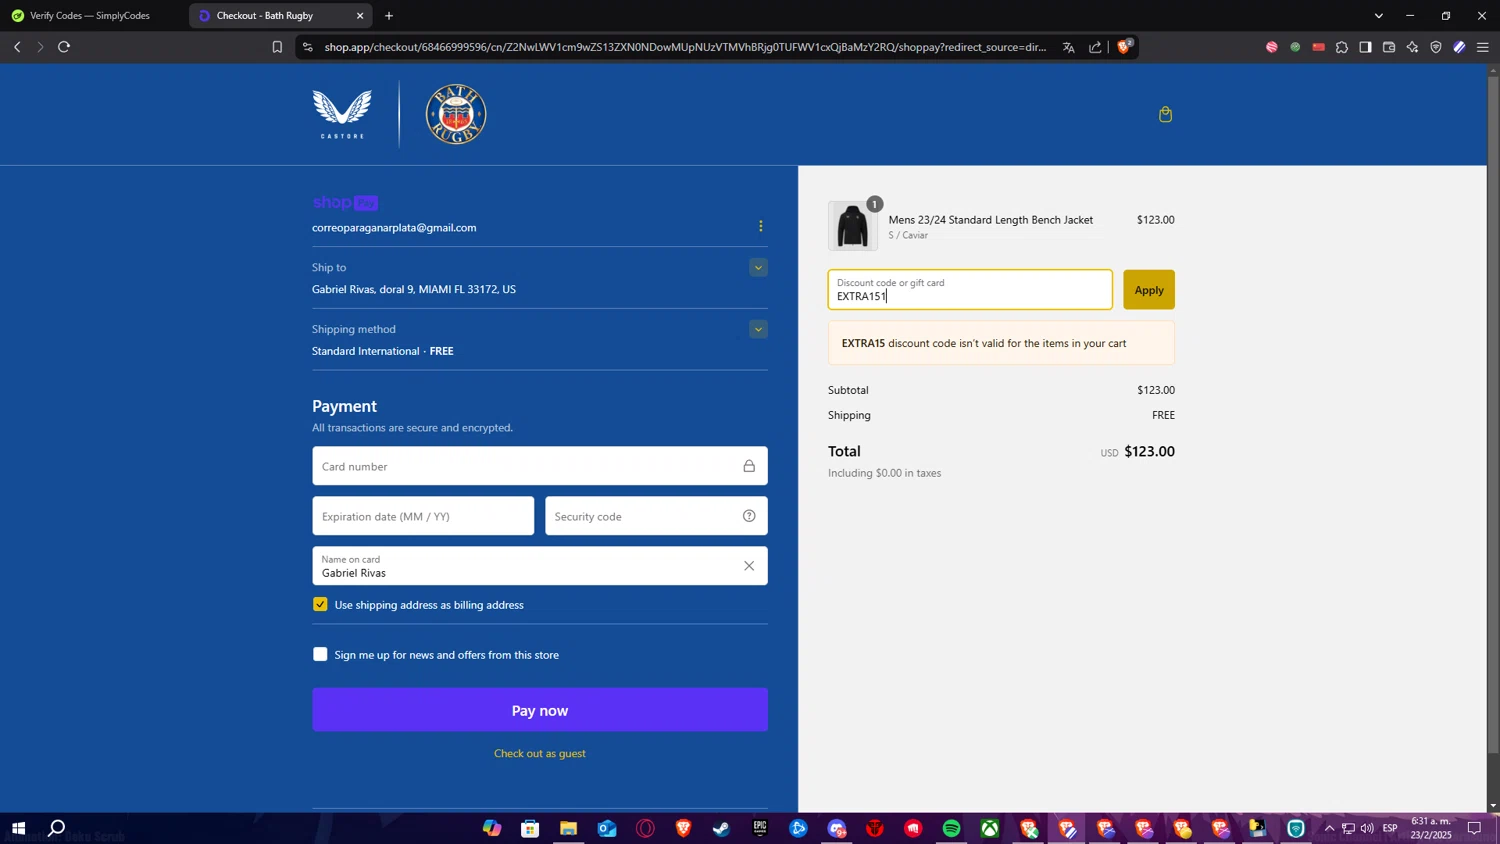Open the ESP language indicator in tray
This screenshot has width=1500, height=844.
click(1390, 828)
